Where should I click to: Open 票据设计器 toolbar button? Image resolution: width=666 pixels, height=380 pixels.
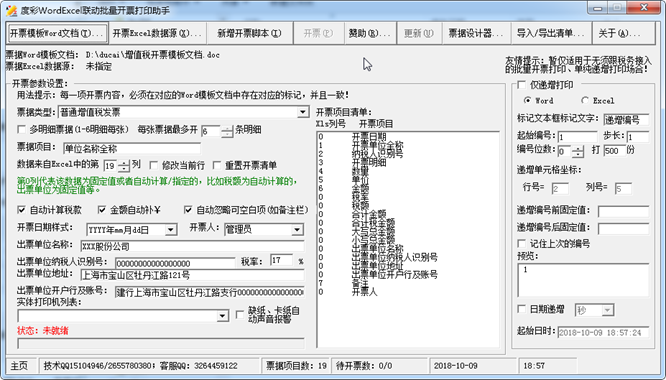(476, 33)
